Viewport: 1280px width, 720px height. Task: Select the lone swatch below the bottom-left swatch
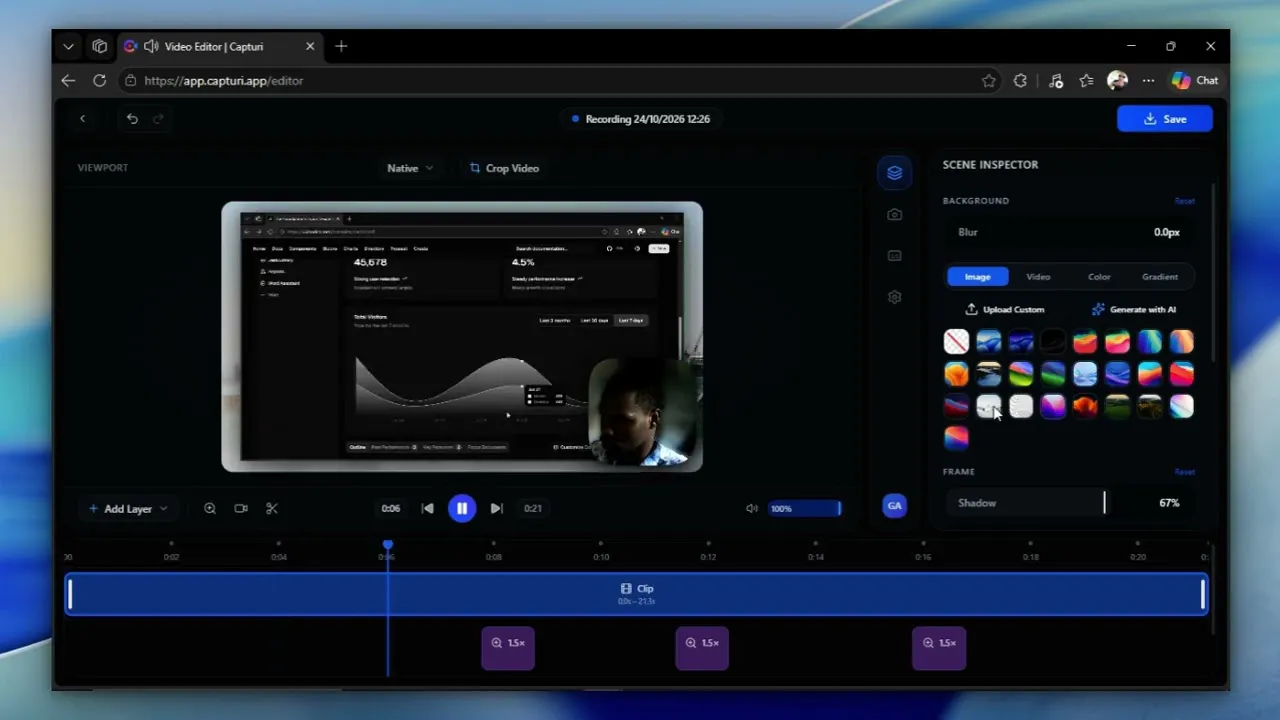tap(956, 438)
